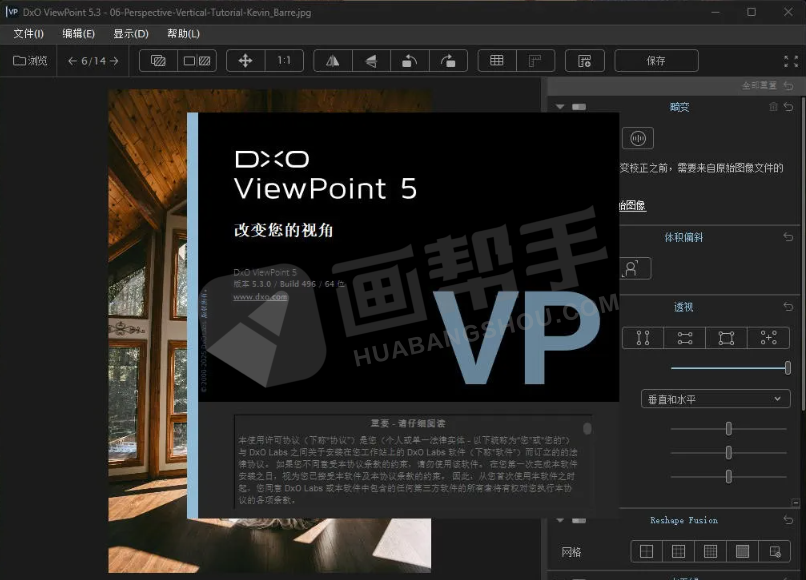Open www.dxo.com link in splash

260,297
